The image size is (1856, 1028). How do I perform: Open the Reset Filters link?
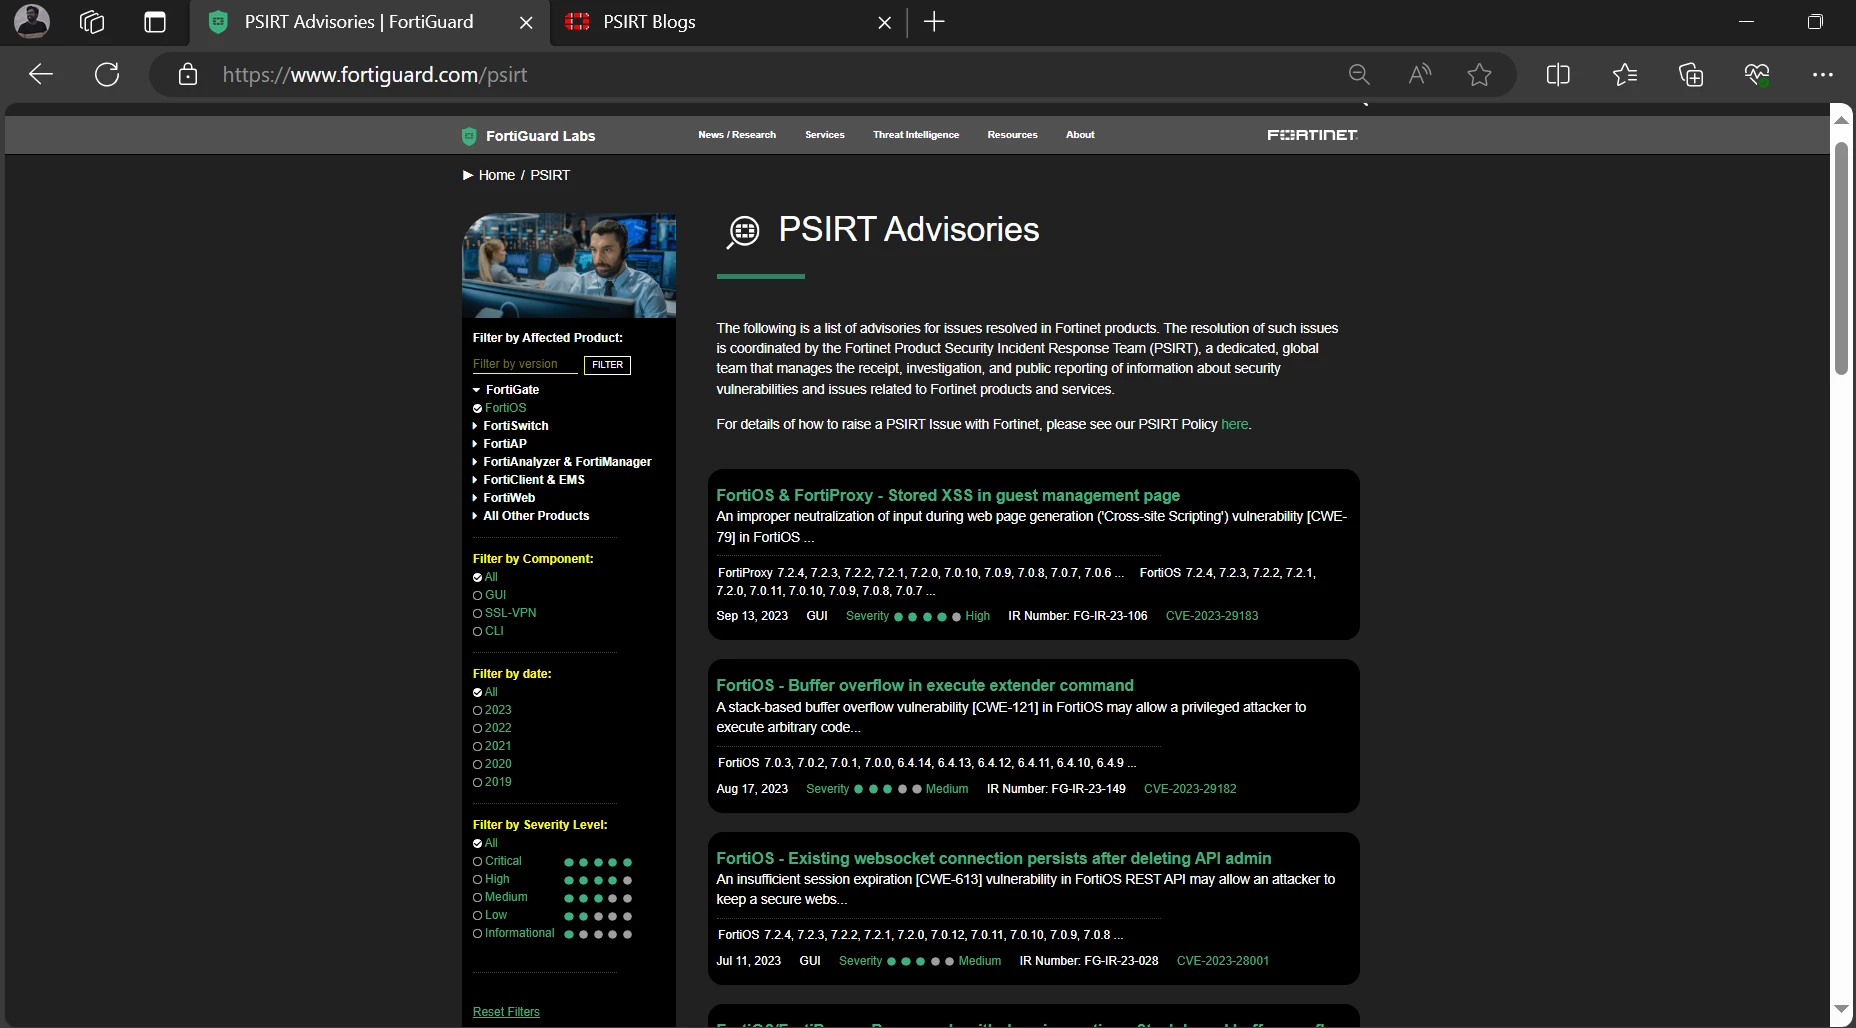pos(506,1012)
